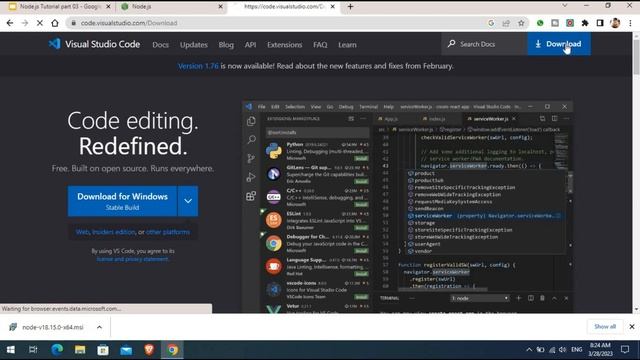
Task: Open the Extensions puzzle-piece menu
Action: coord(585,23)
